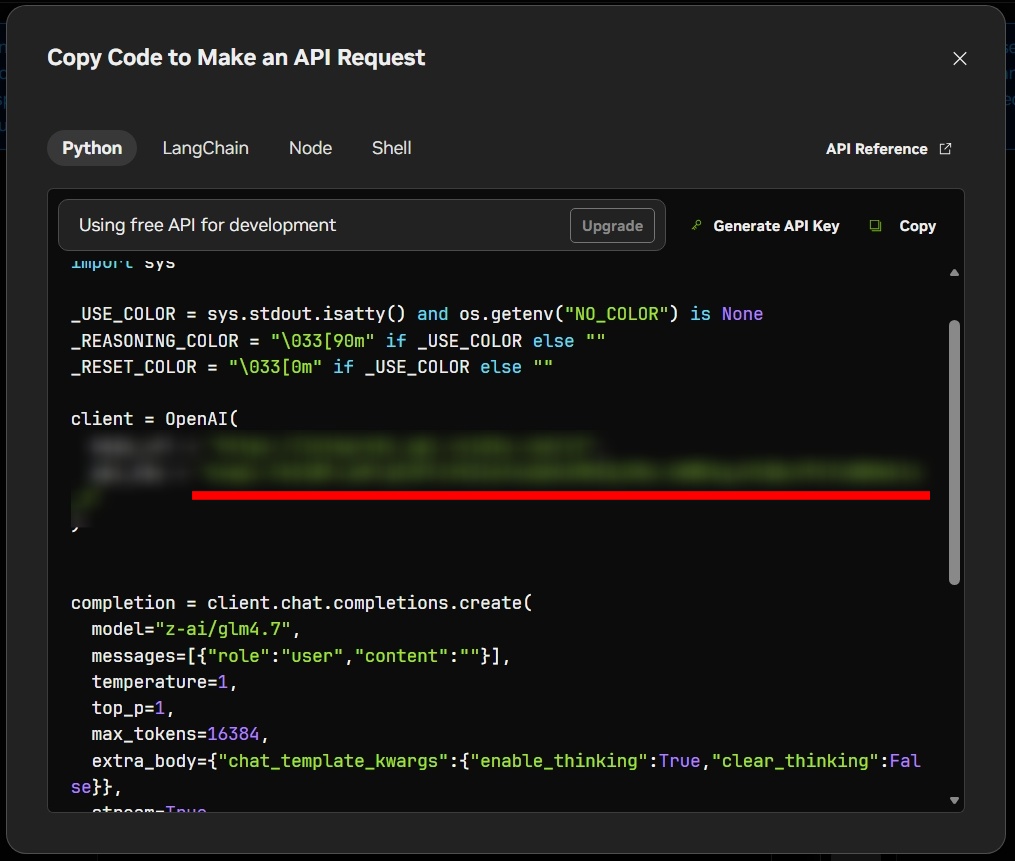This screenshot has height=861, width=1015.
Task: Click the 'client = OpenAI(' code line
Action: 155,419
